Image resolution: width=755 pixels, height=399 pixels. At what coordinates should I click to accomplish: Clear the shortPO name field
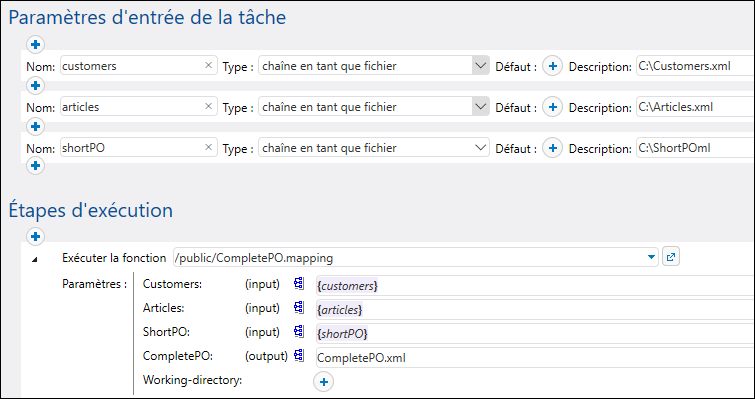pyautogui.click(x=208, y=147)
